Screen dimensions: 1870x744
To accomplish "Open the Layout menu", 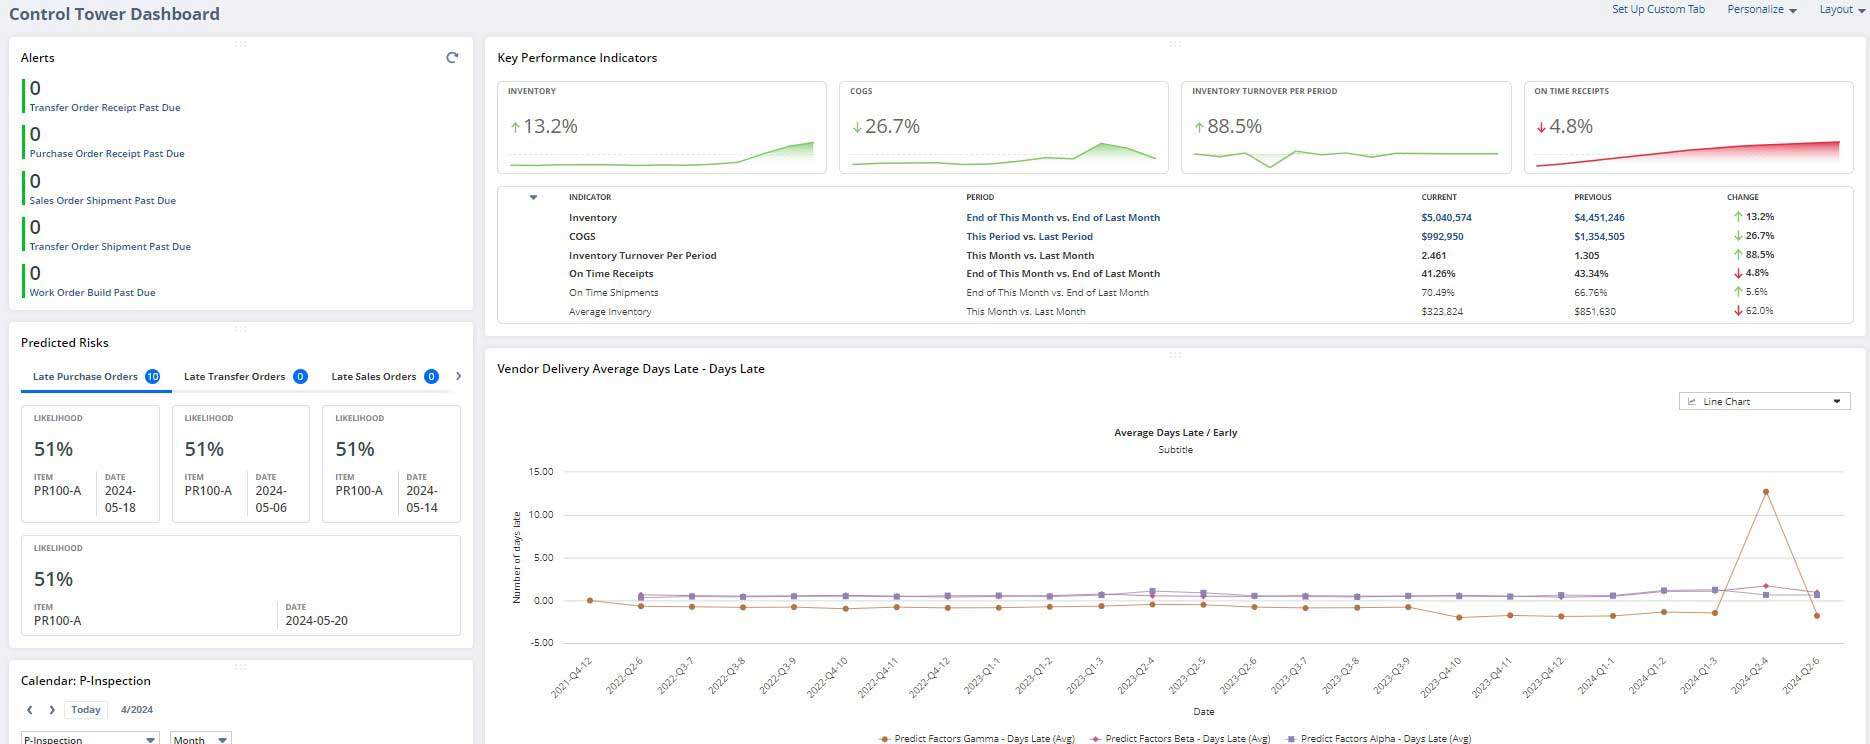I will point(1842,9).
